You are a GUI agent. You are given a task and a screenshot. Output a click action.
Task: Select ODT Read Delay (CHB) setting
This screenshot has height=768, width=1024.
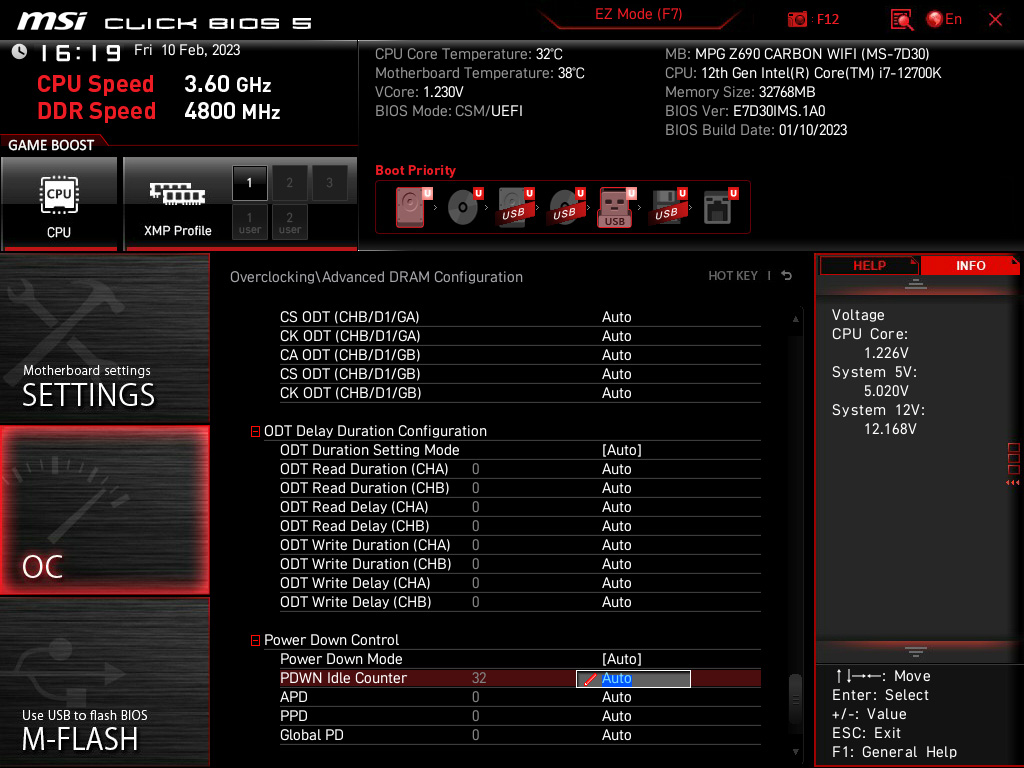520,526
